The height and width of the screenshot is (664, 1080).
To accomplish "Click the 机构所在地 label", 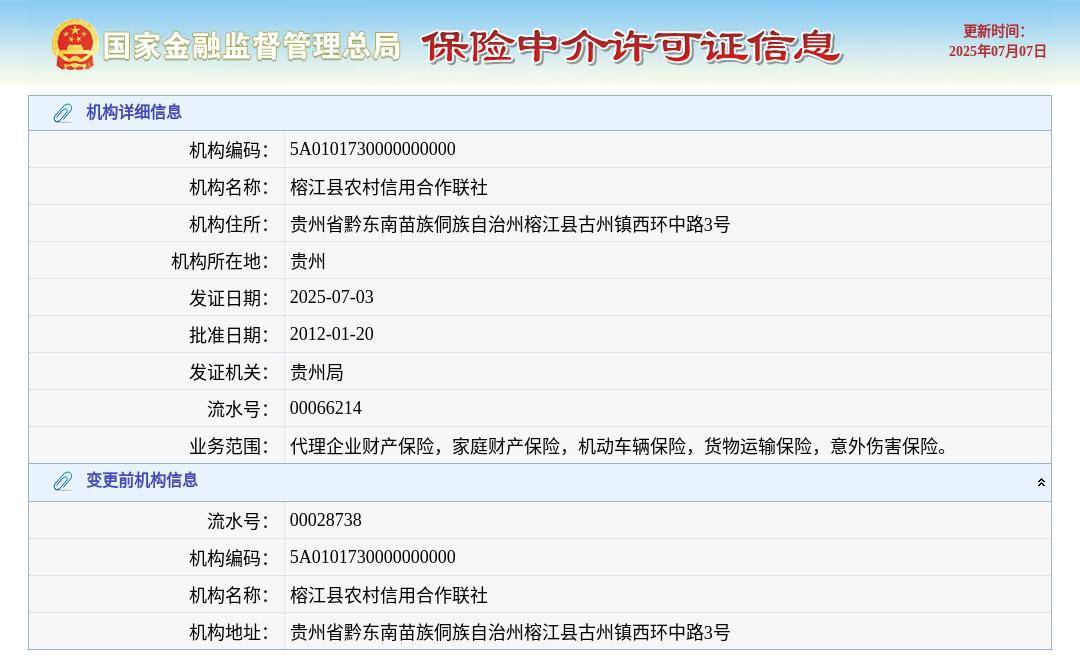I will (220, 261).
